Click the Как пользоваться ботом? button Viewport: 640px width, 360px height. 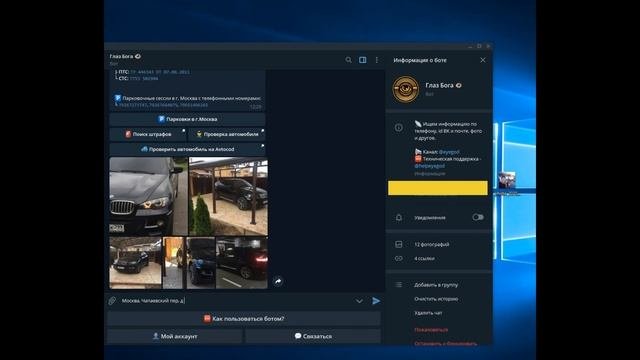point(244,319)
